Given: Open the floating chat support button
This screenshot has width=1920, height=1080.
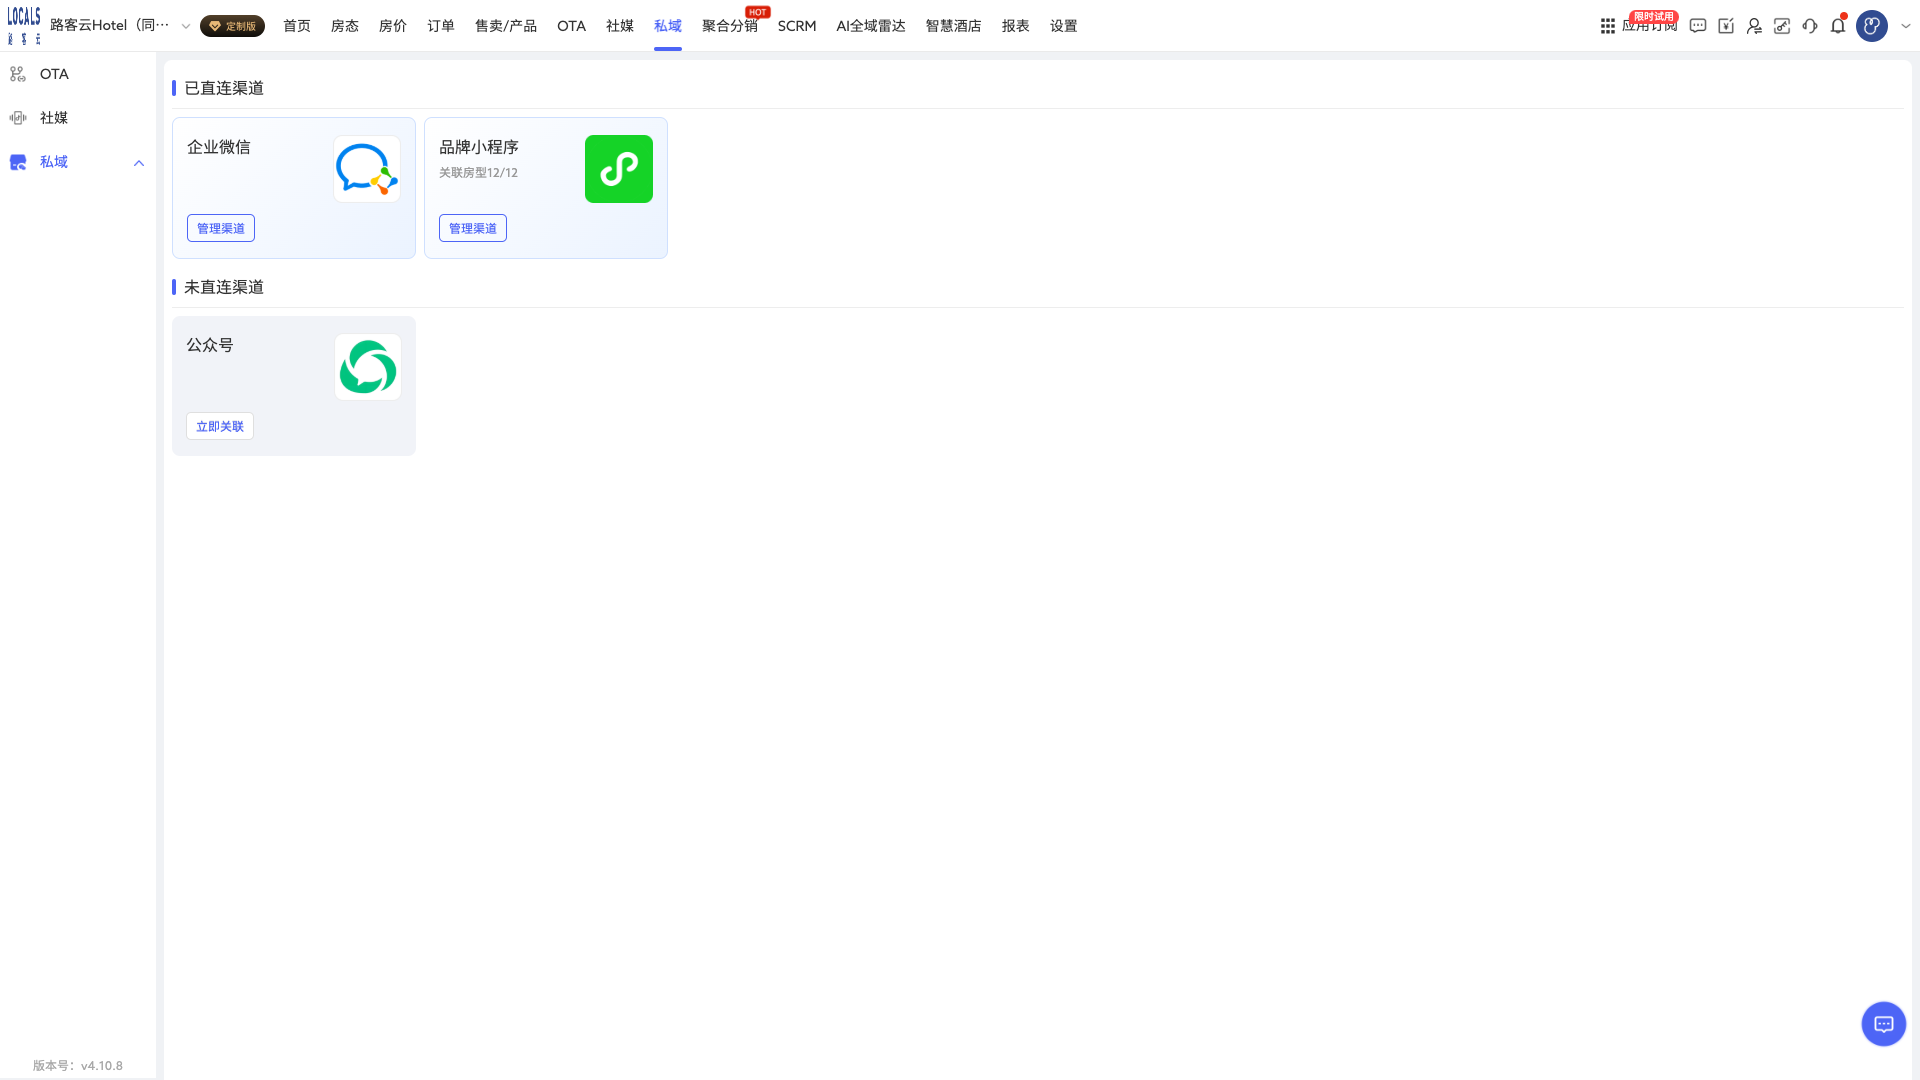Looking at the screenshot, I should [x=1884, y=1024].
